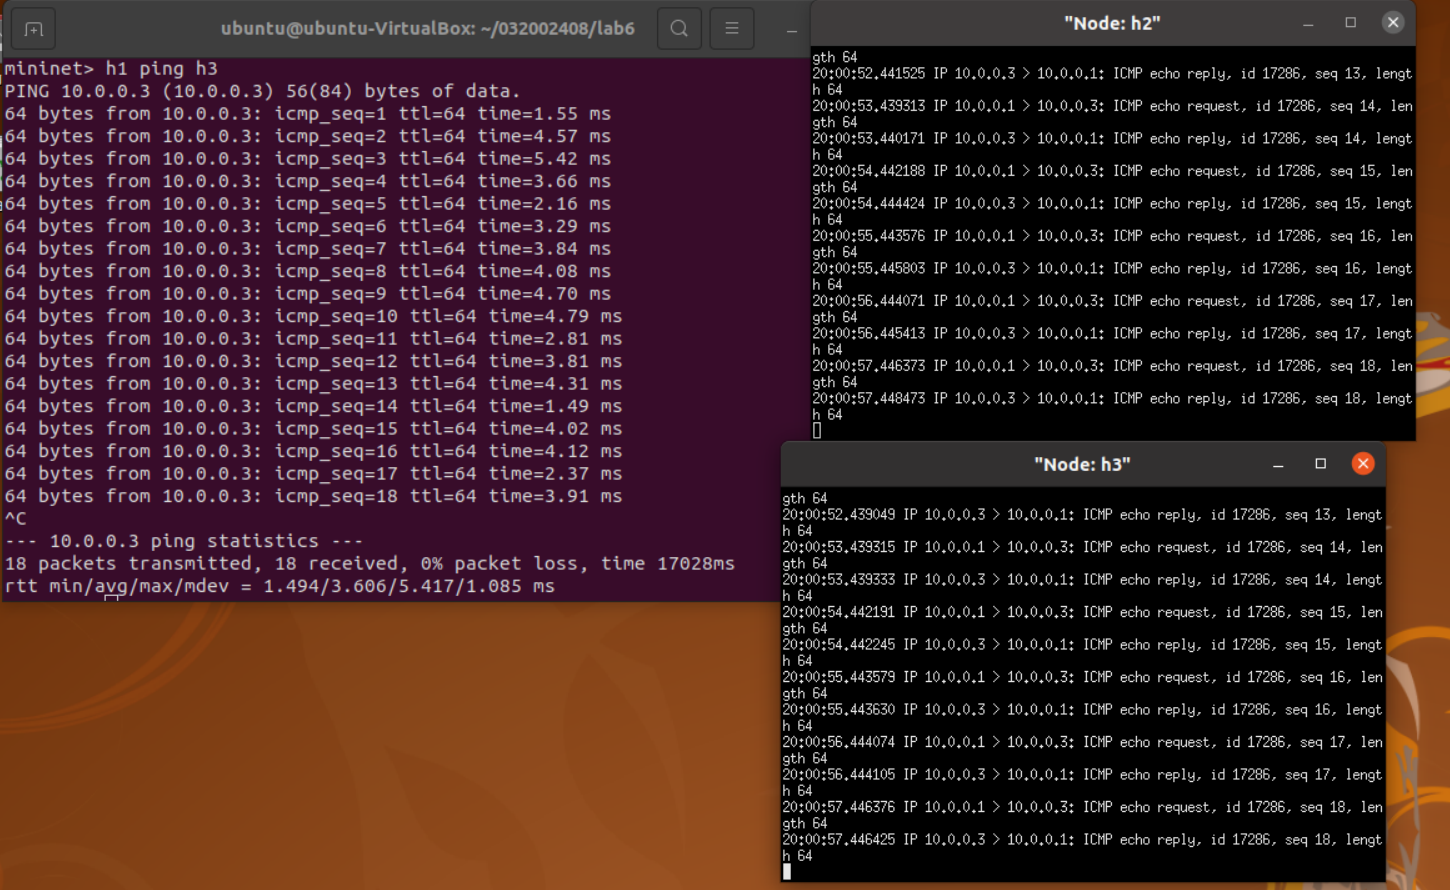Click the ubuntu@ubuntu-VirtualBox terminal title

[x=428, y=29]
